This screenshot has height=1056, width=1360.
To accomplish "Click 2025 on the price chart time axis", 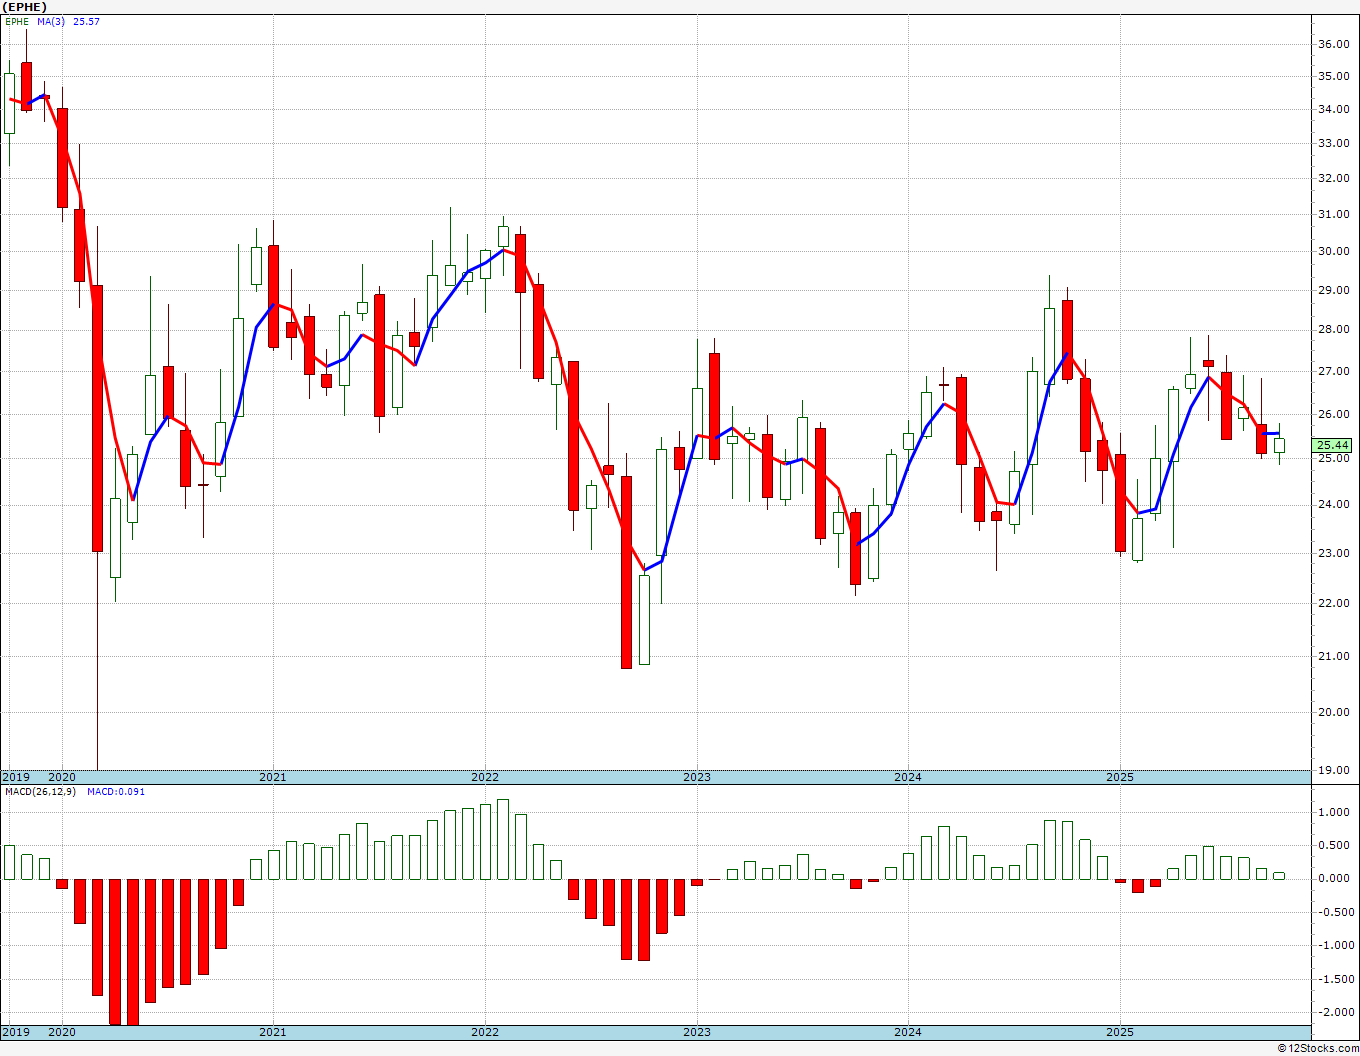I will (x=1120, y=777).
